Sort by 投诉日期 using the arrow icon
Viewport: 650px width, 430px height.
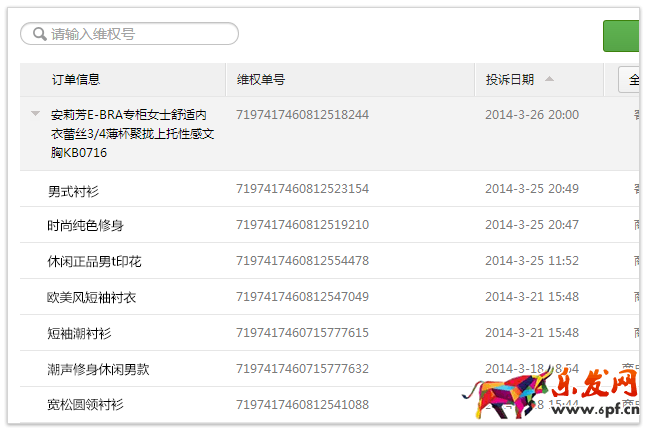549,80
